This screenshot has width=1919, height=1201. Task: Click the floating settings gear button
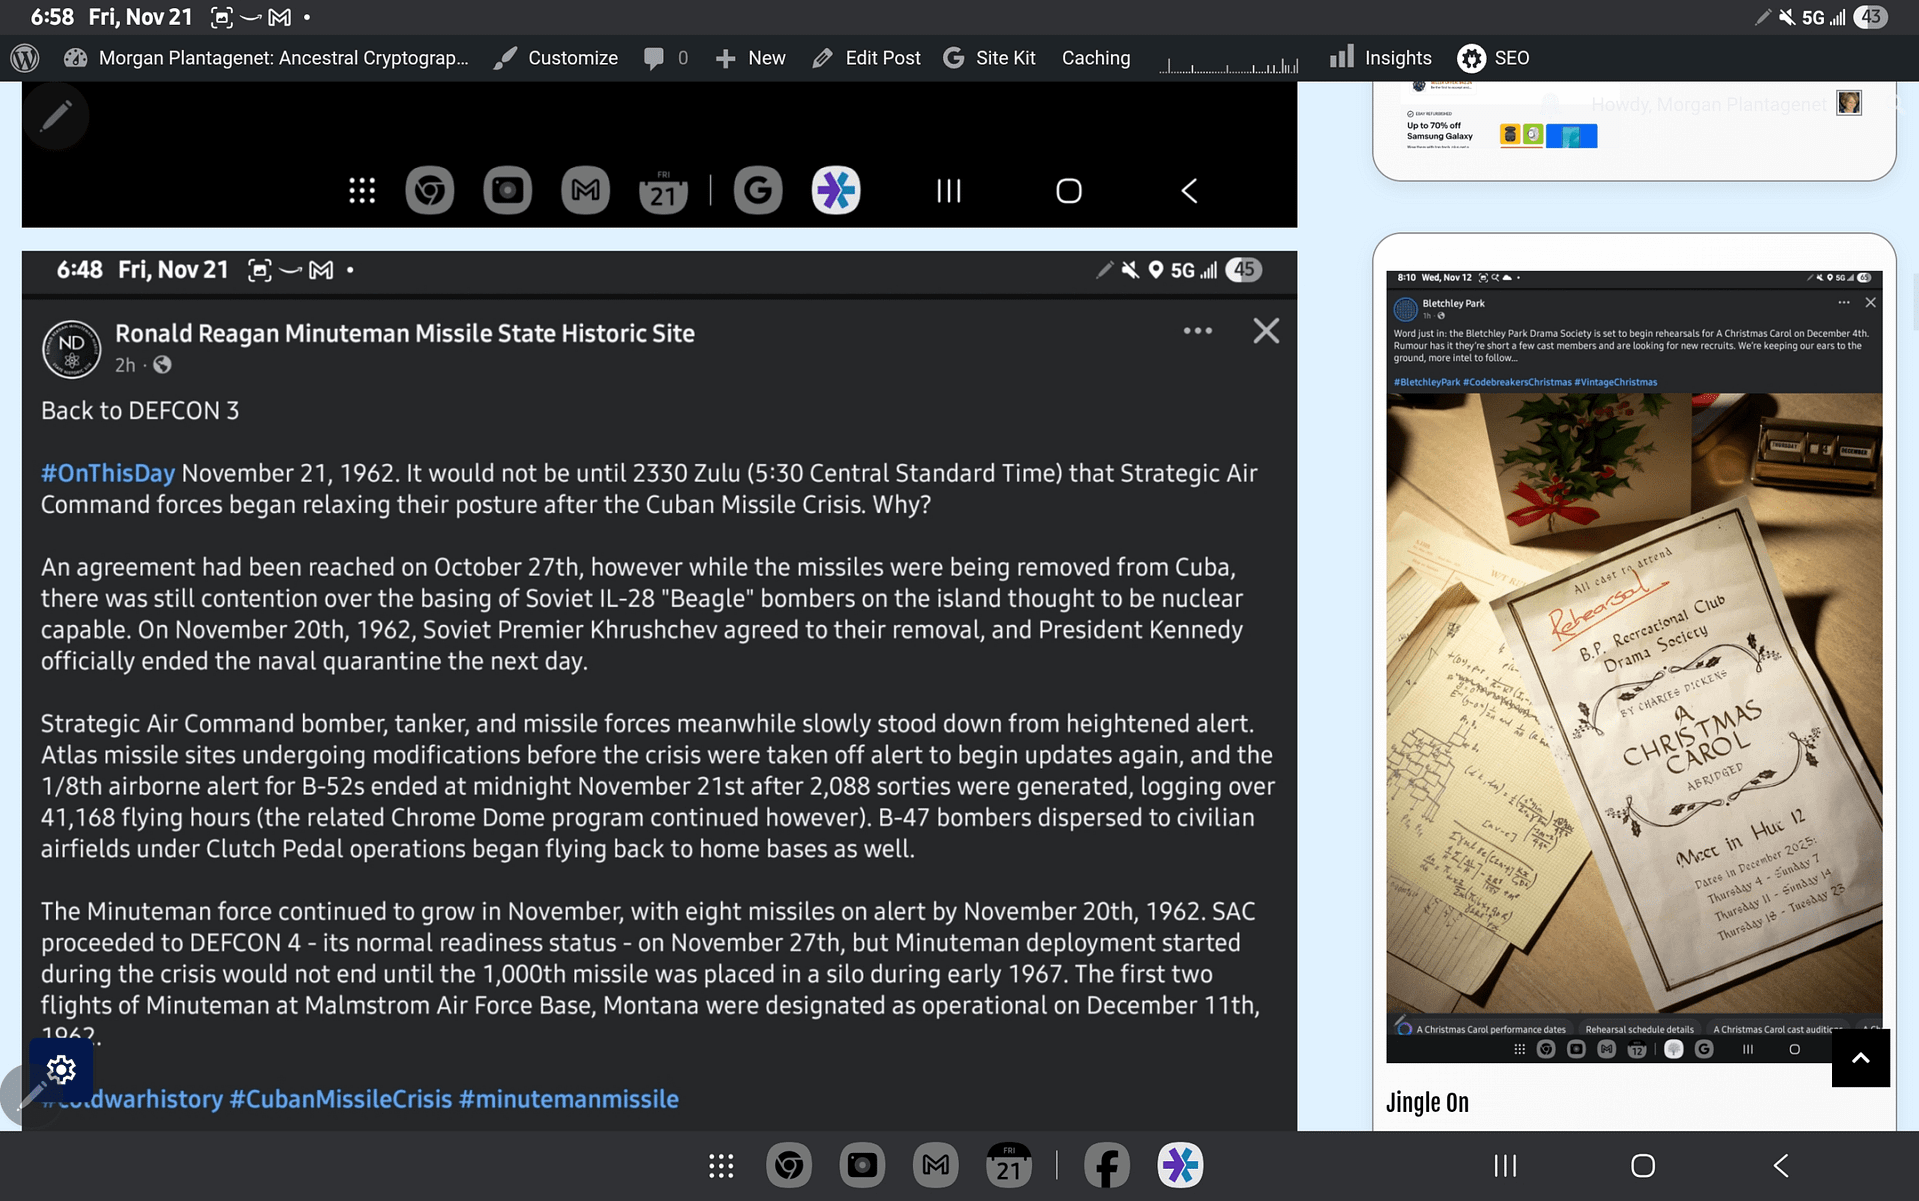click(x=60, y=1069)
